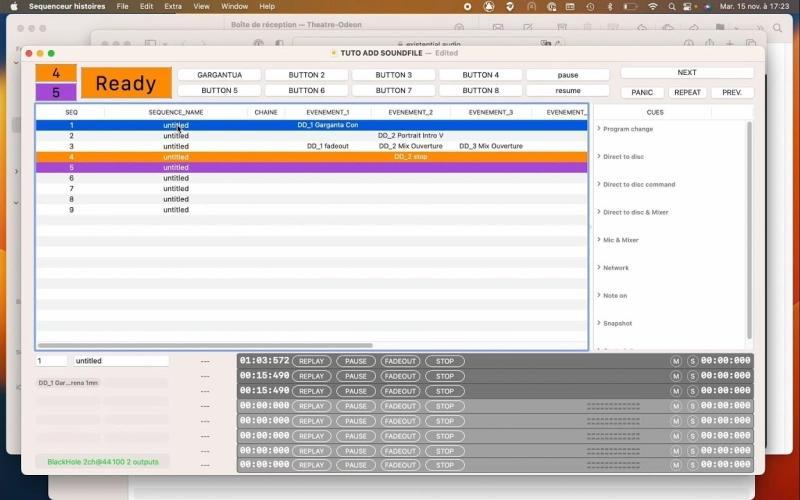The height and width of the screenshot is (500, 800).
Task: Click the purple box showing 5
Action: coord(56,92)
